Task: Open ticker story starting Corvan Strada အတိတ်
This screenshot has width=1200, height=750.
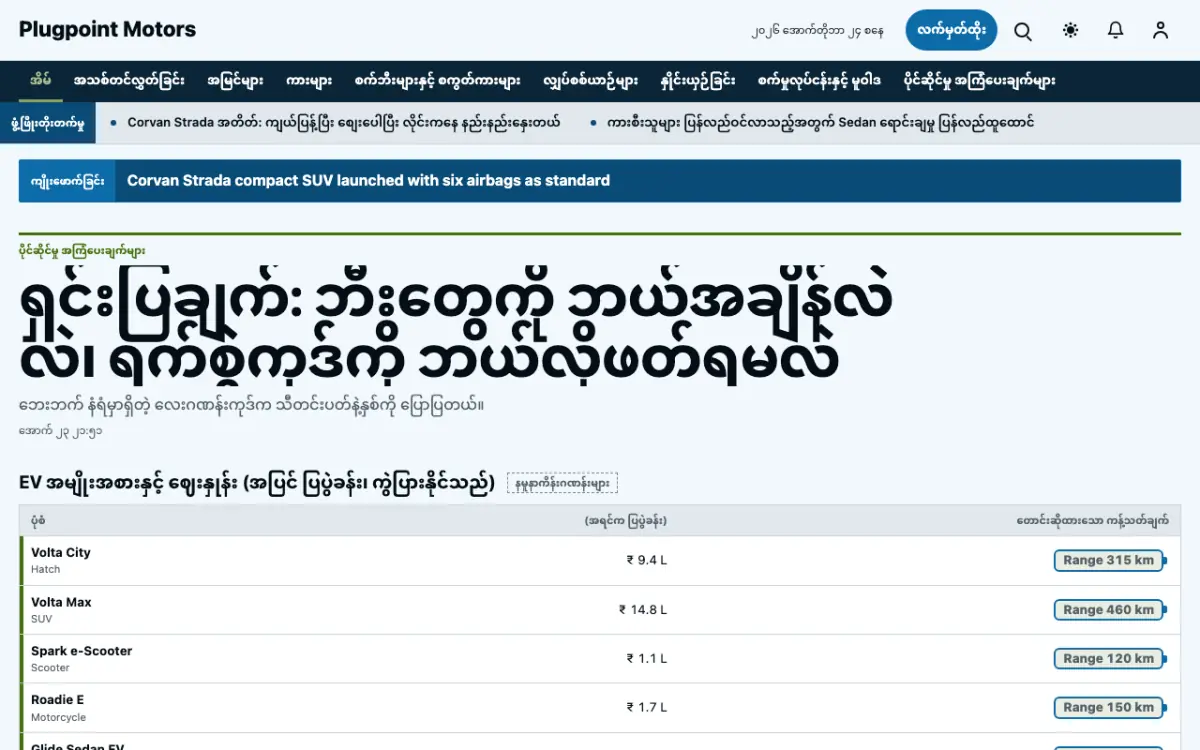Action: 344,123
